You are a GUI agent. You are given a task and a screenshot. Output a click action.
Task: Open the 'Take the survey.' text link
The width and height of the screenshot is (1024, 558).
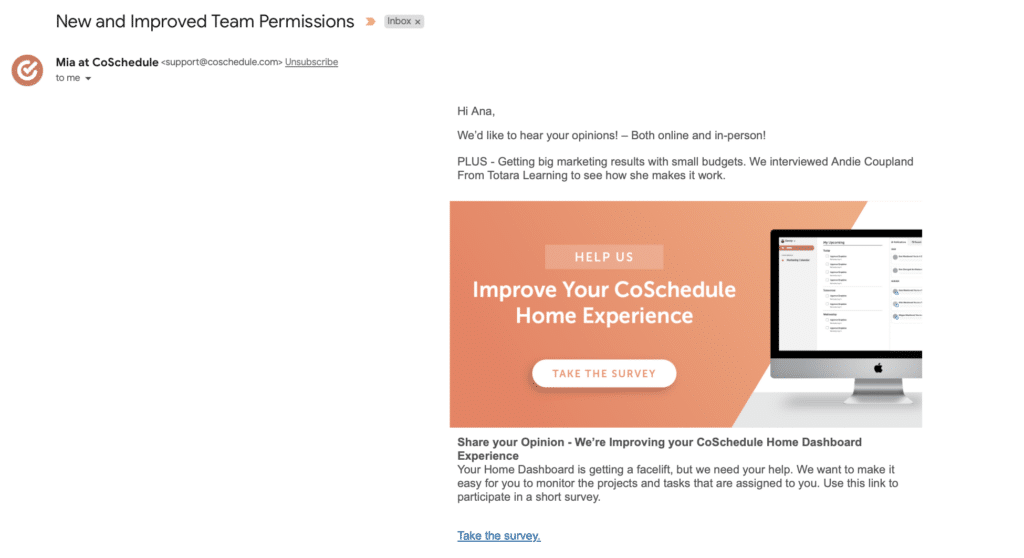click(x=499, y=536)
